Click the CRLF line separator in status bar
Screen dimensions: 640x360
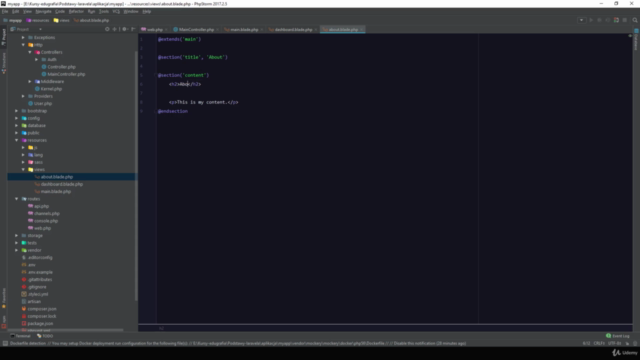[x=599, y=343]
